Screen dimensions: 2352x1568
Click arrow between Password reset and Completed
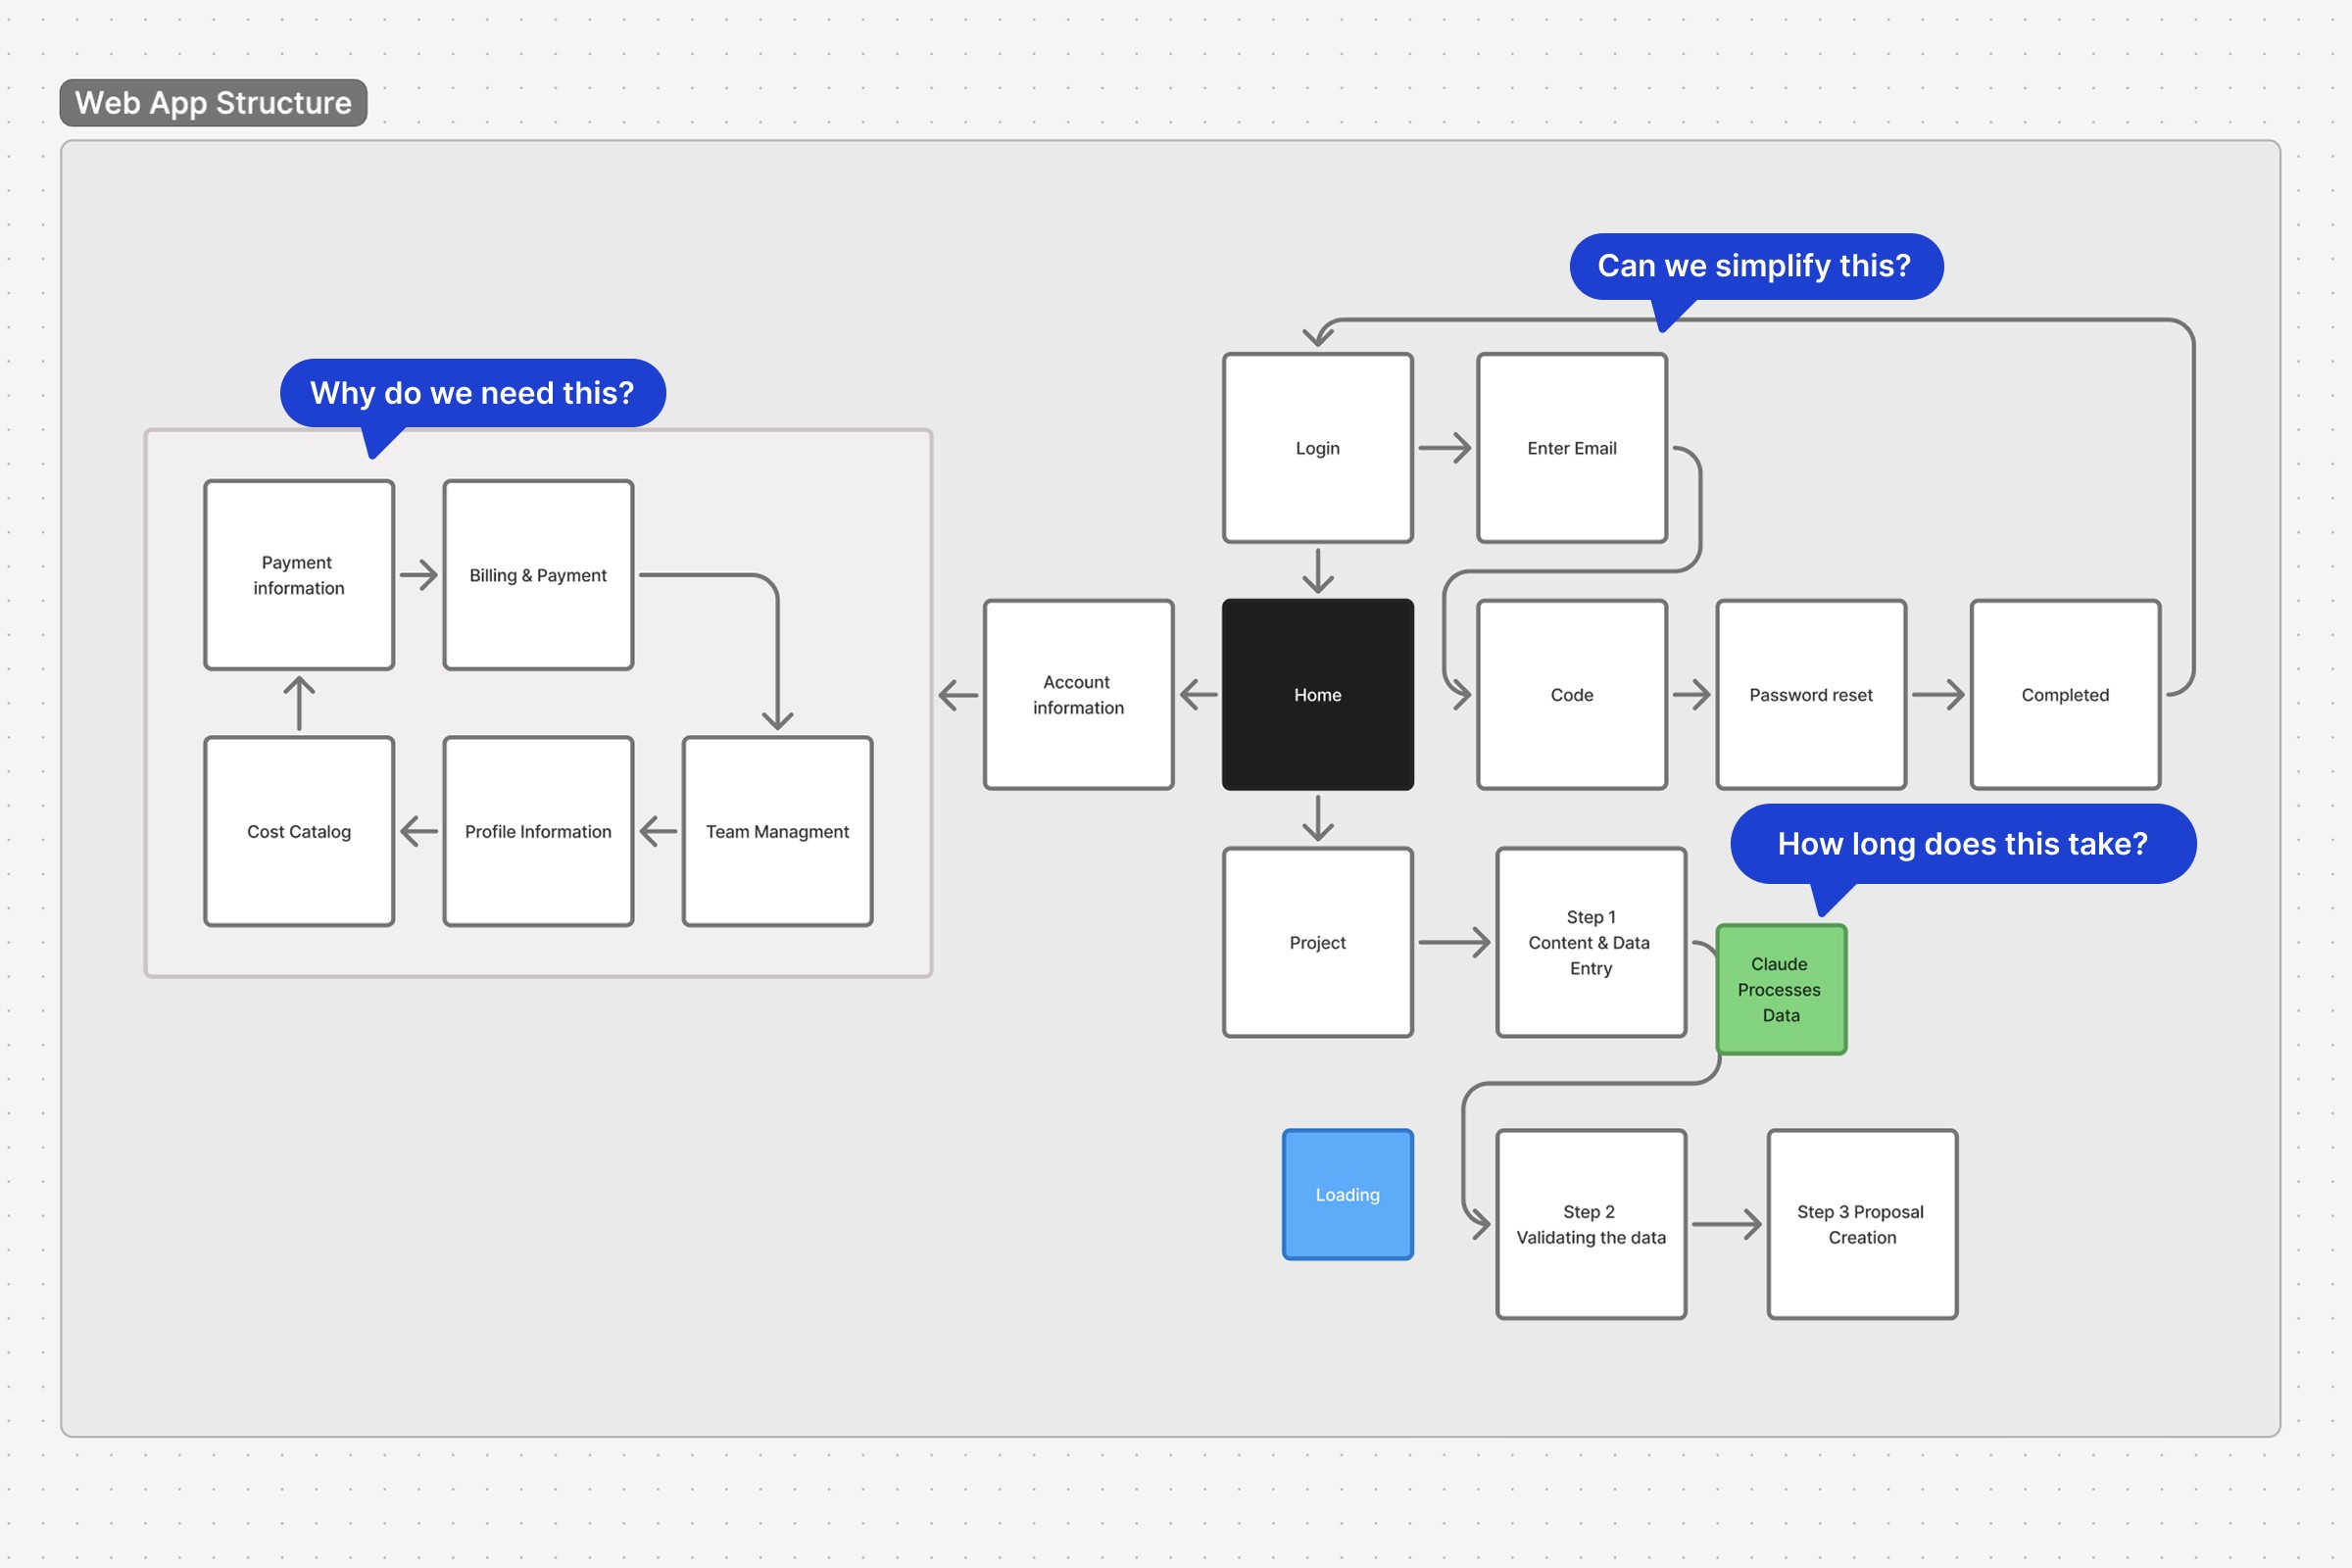pos(1937,694)
